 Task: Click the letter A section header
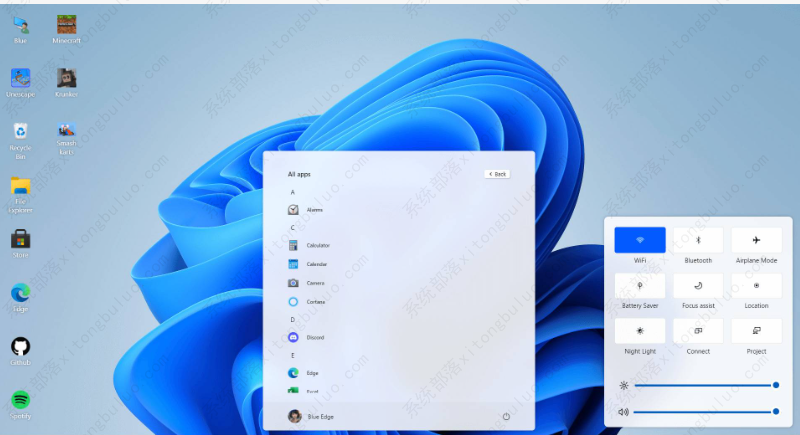coord(292,192)
